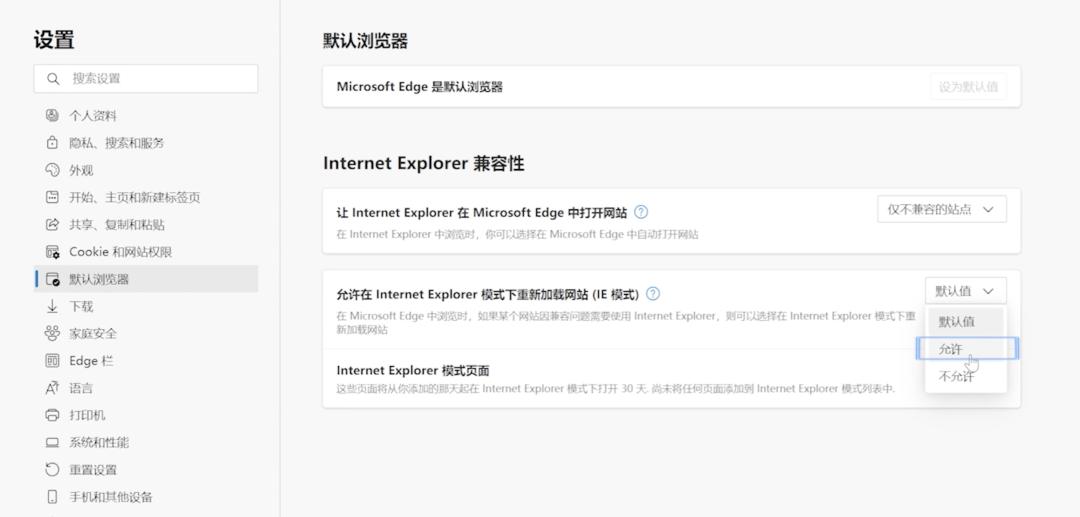Click the 手机和其他设备 phone icon
1080x517 pixels.
(x=52, y=497)
